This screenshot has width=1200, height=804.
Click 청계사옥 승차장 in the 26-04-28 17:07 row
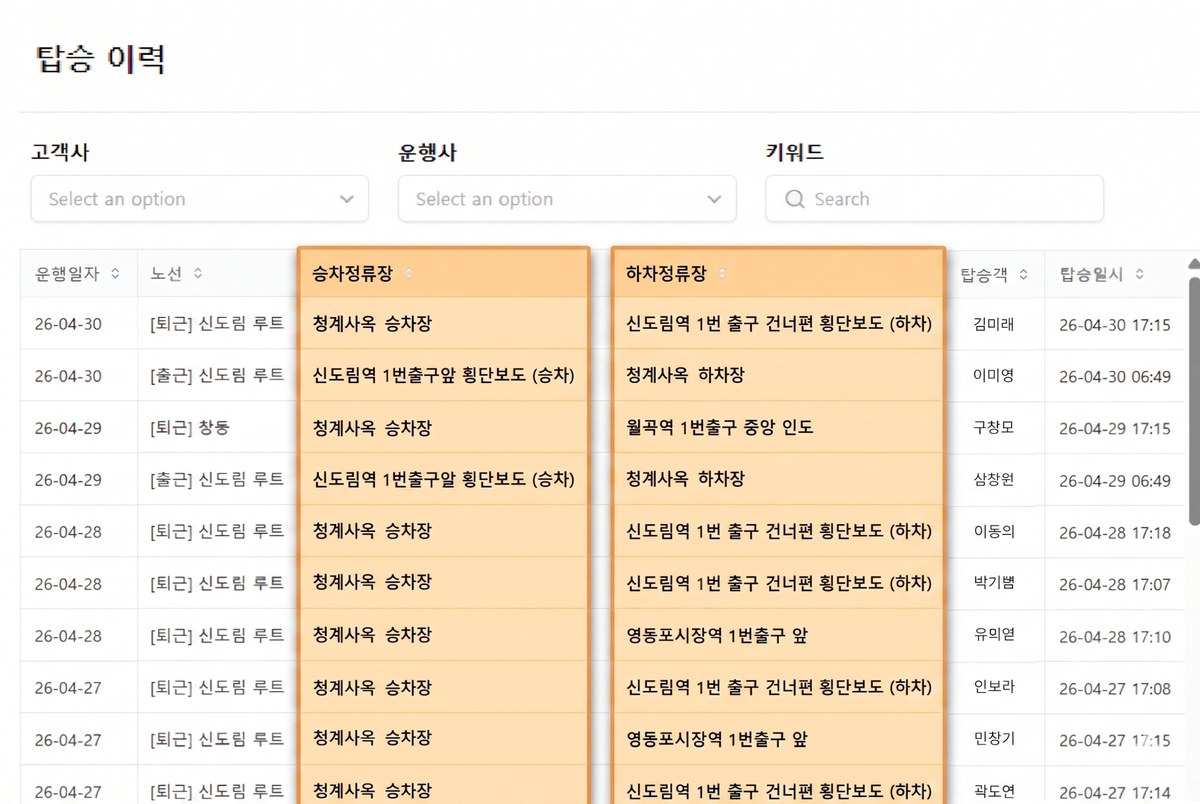click(372, 584)
